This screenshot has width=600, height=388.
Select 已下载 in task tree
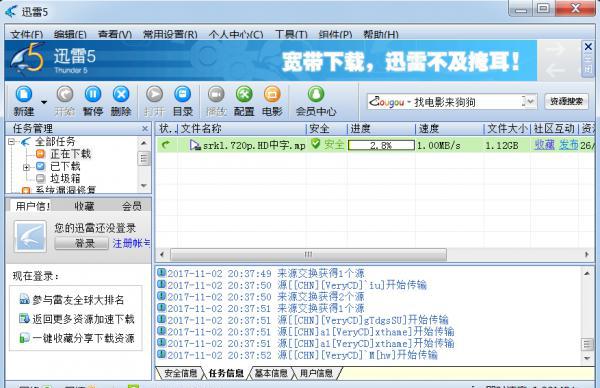(65, 166)
